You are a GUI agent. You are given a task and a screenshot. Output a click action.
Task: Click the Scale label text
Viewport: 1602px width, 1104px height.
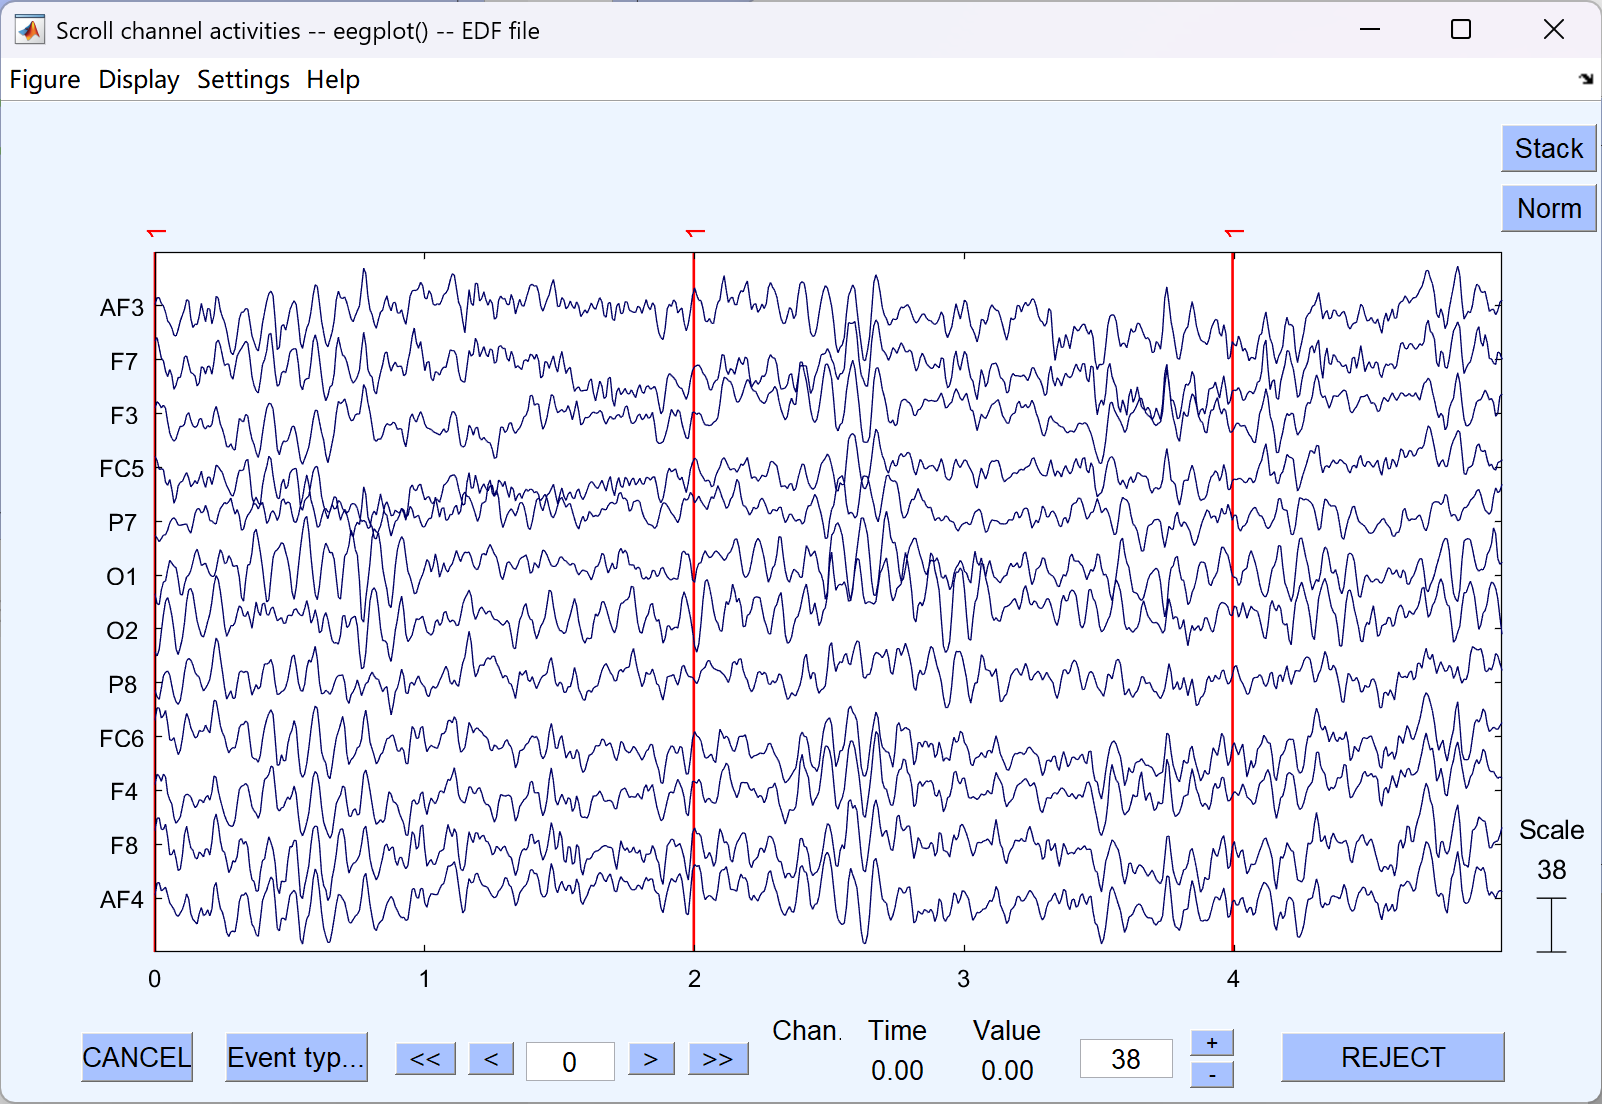point(1551,830)
